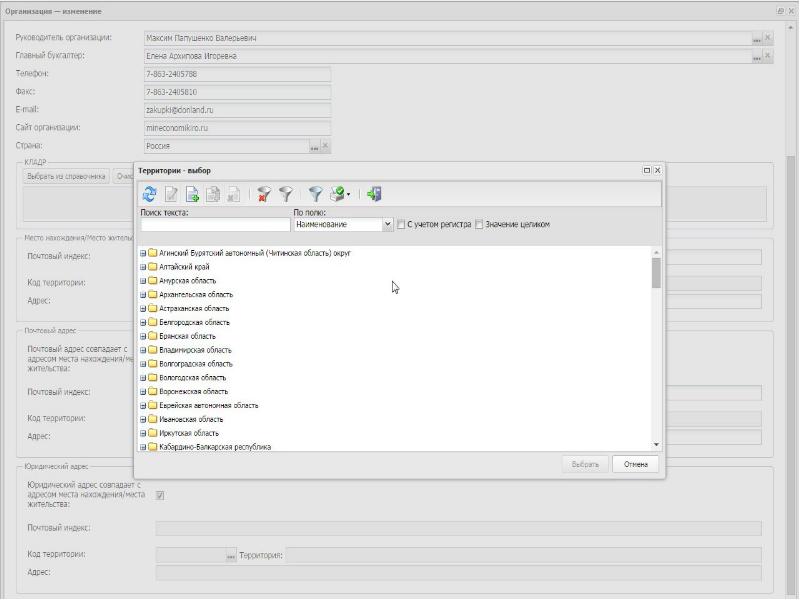Click the delete record toolbar icon
Viewport: 800px width, 600px height.
(x=234, y=194)
